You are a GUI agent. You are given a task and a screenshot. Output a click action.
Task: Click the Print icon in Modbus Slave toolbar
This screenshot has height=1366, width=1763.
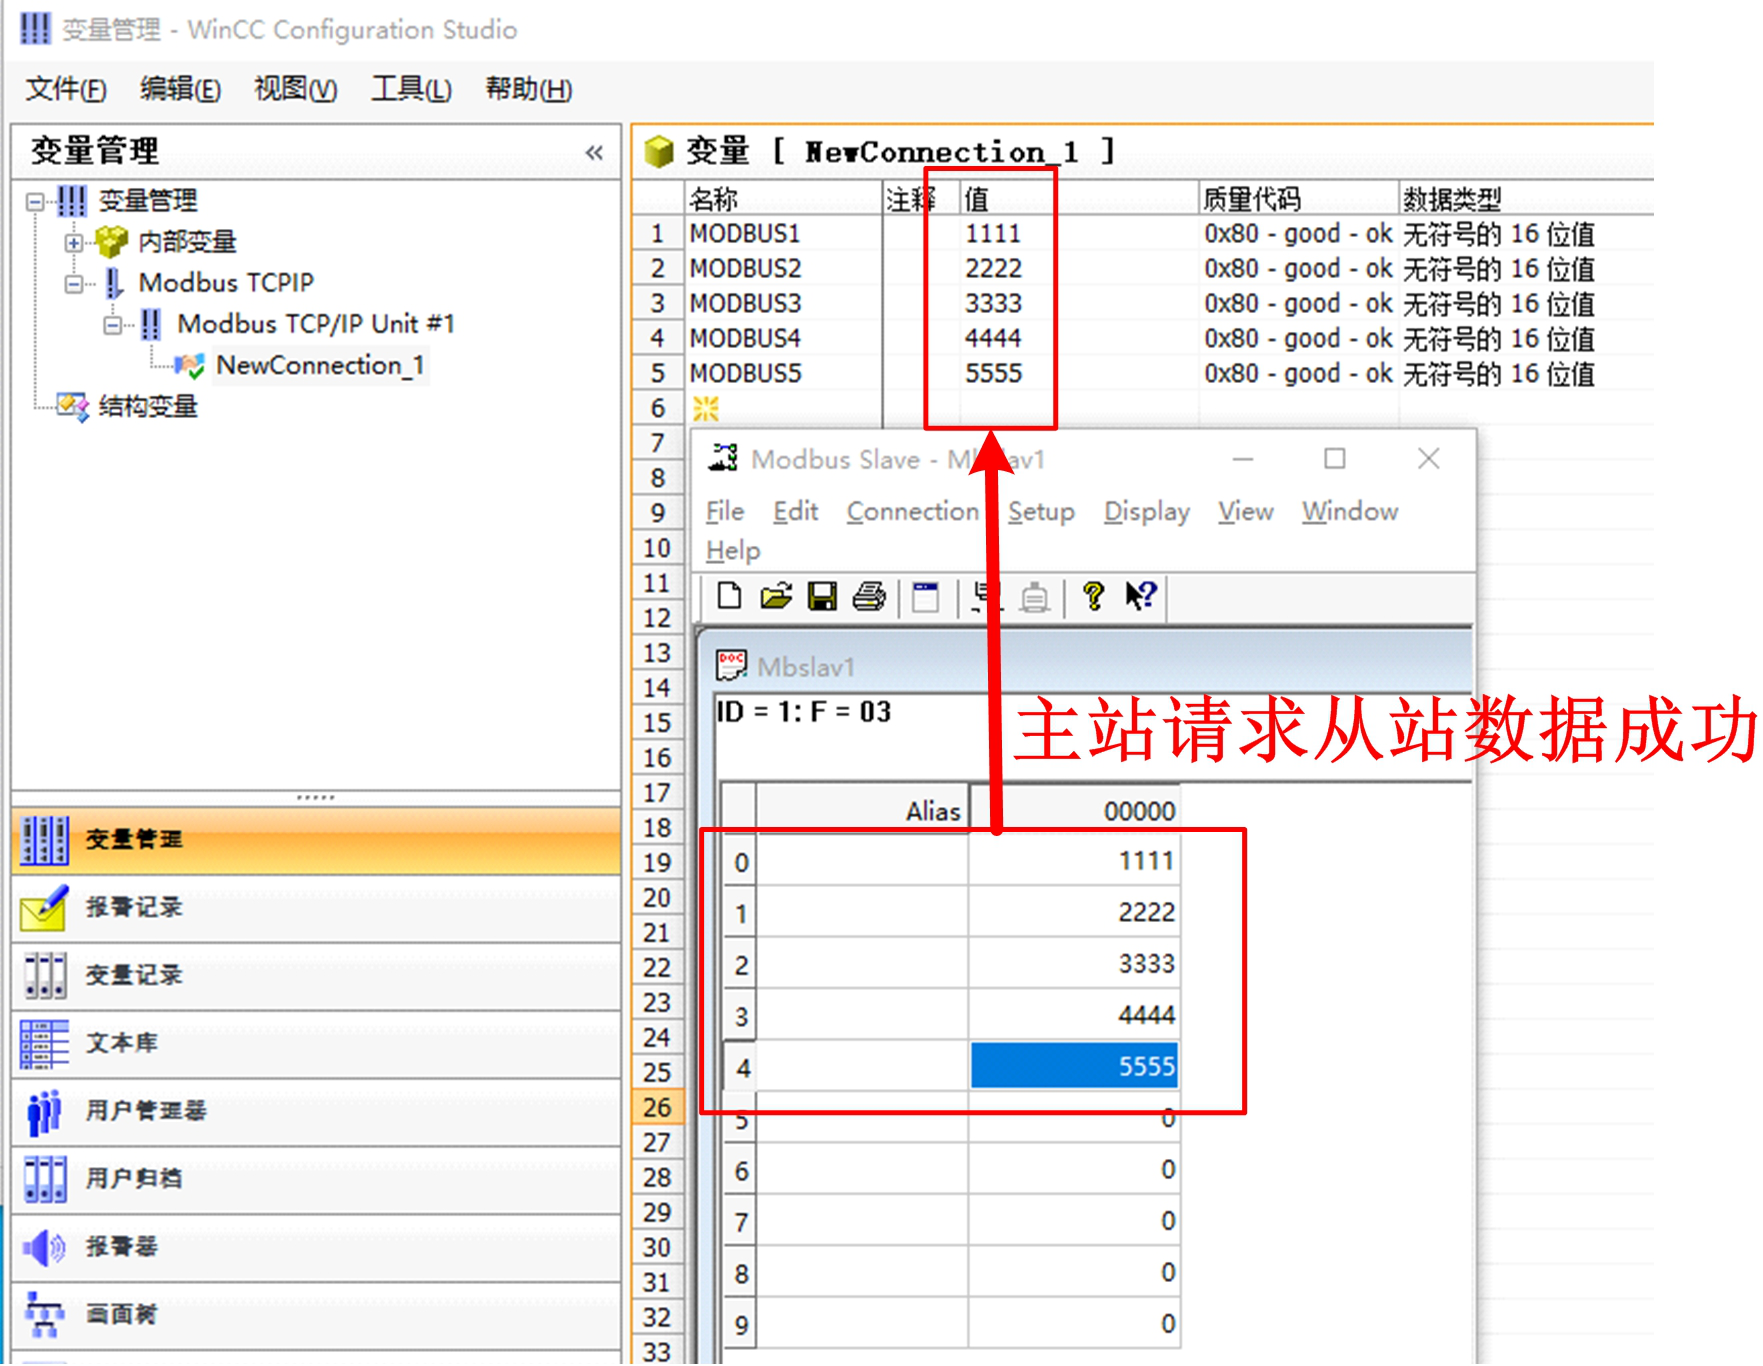pos(869,596)
